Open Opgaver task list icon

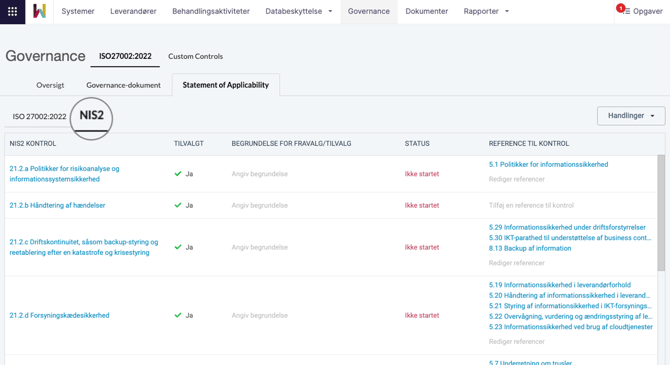(x=626, y=12)
